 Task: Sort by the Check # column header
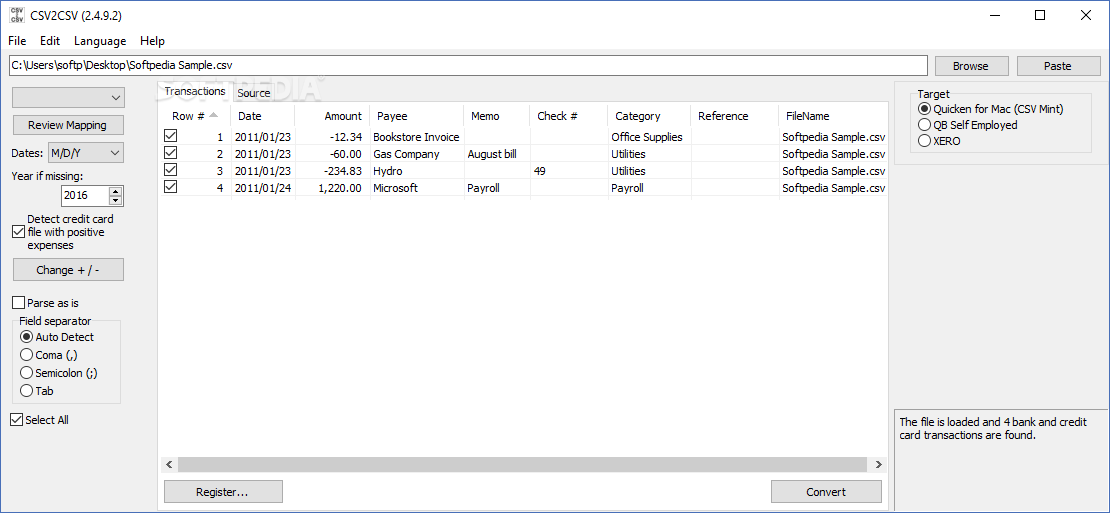(x=568, y=116)
